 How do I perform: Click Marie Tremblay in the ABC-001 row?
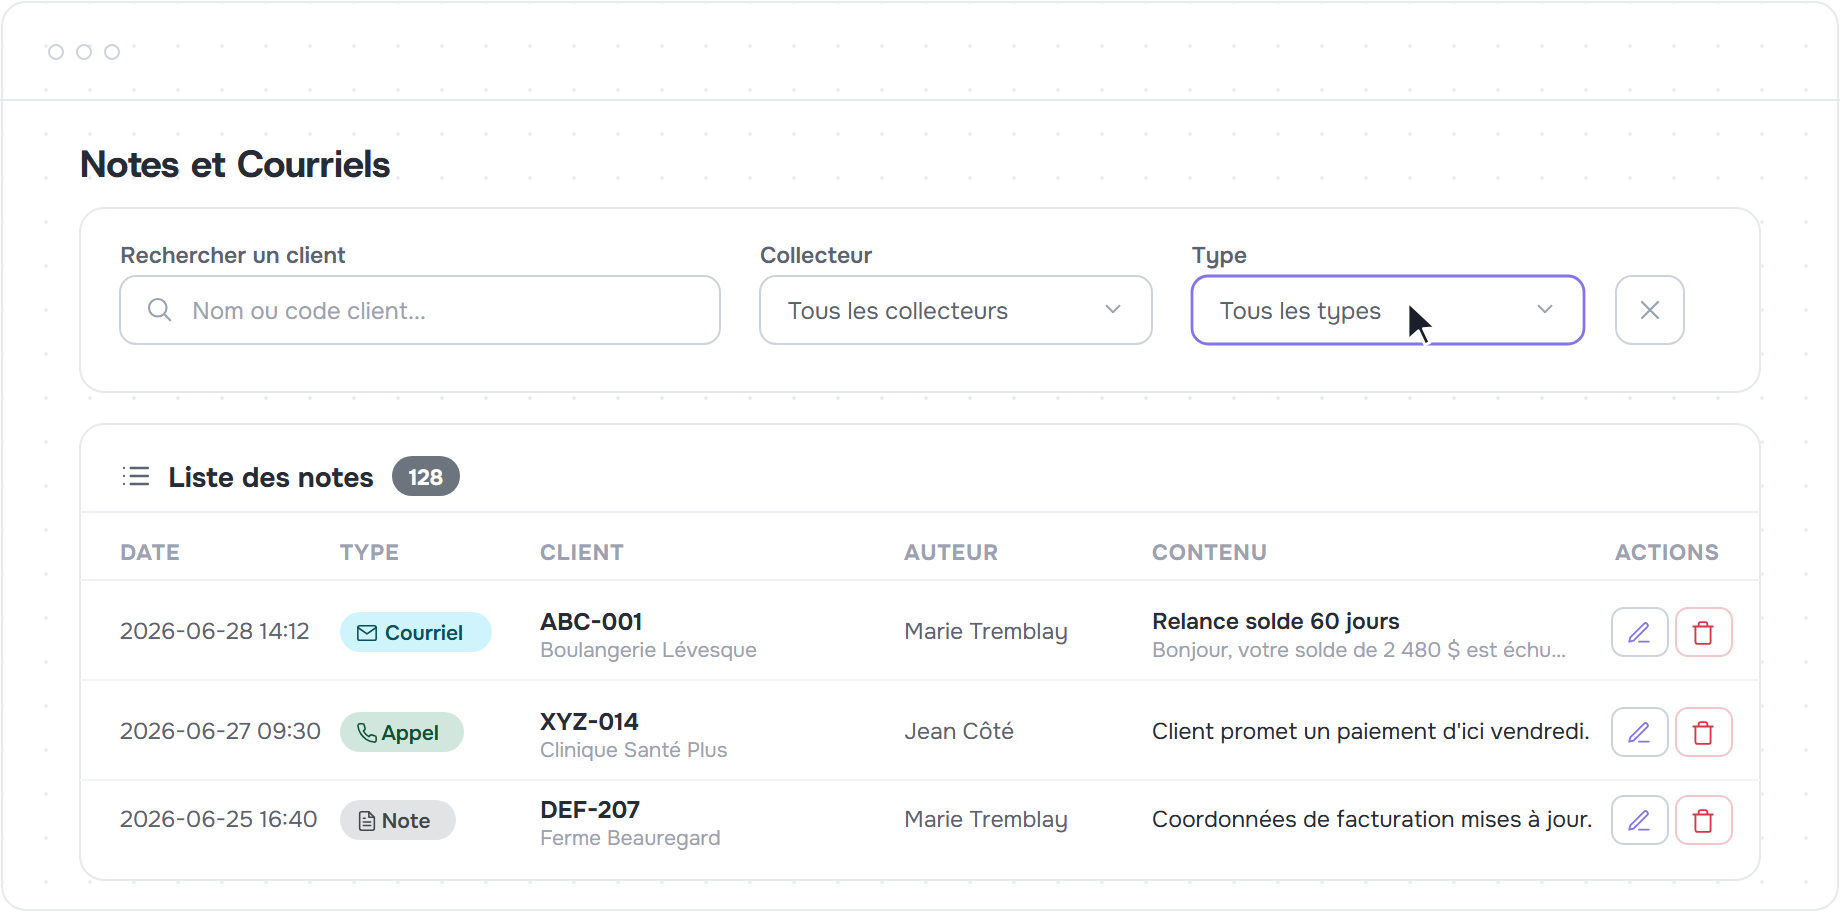(986, 631)
